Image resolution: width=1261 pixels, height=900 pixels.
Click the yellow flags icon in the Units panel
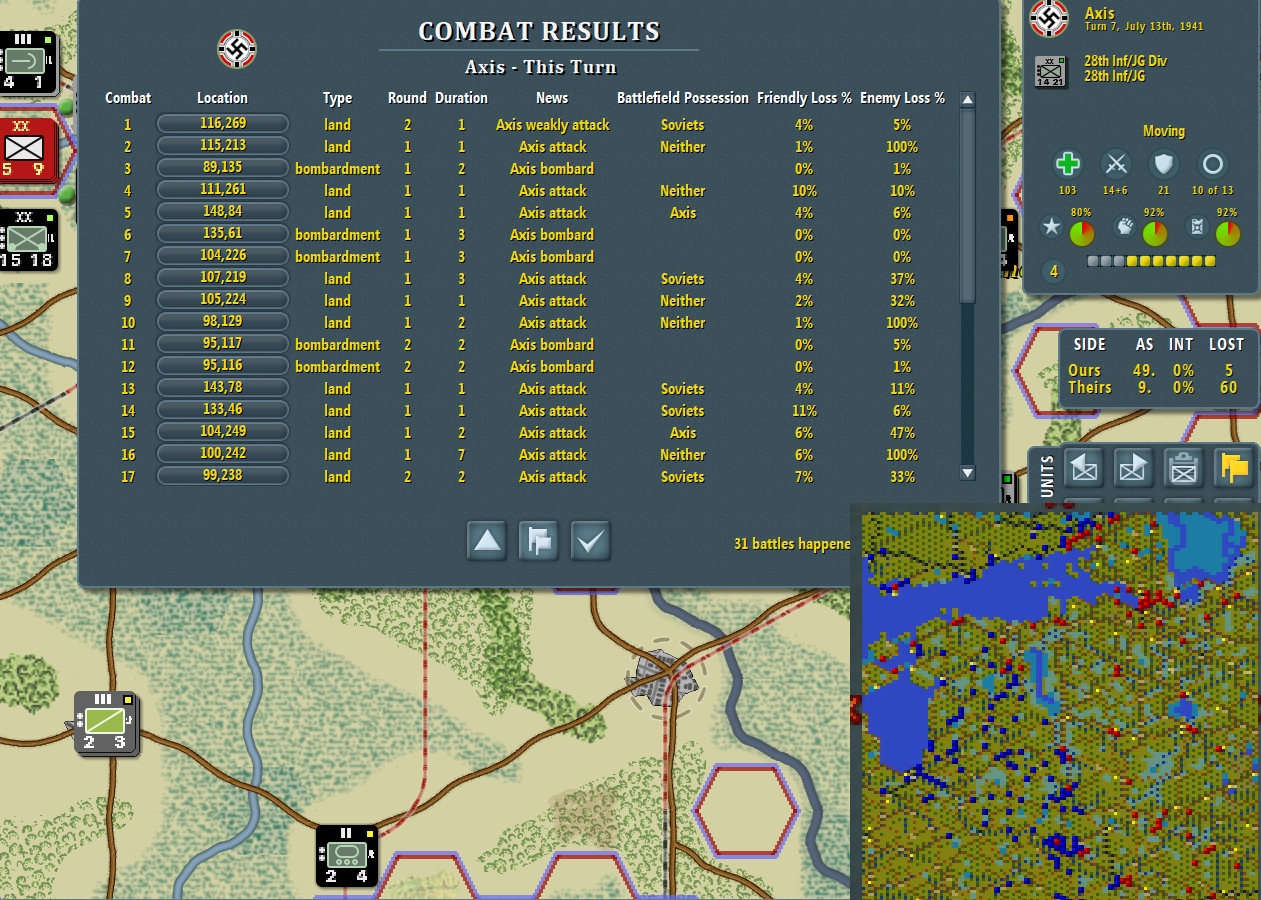(1234, 467)
